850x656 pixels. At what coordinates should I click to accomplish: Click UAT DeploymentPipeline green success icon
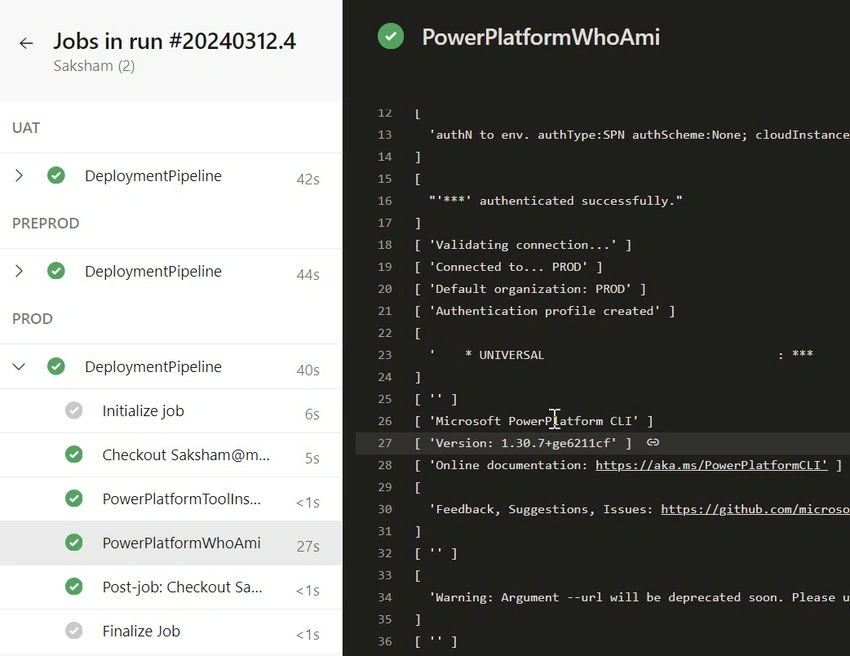coord(56,176)
